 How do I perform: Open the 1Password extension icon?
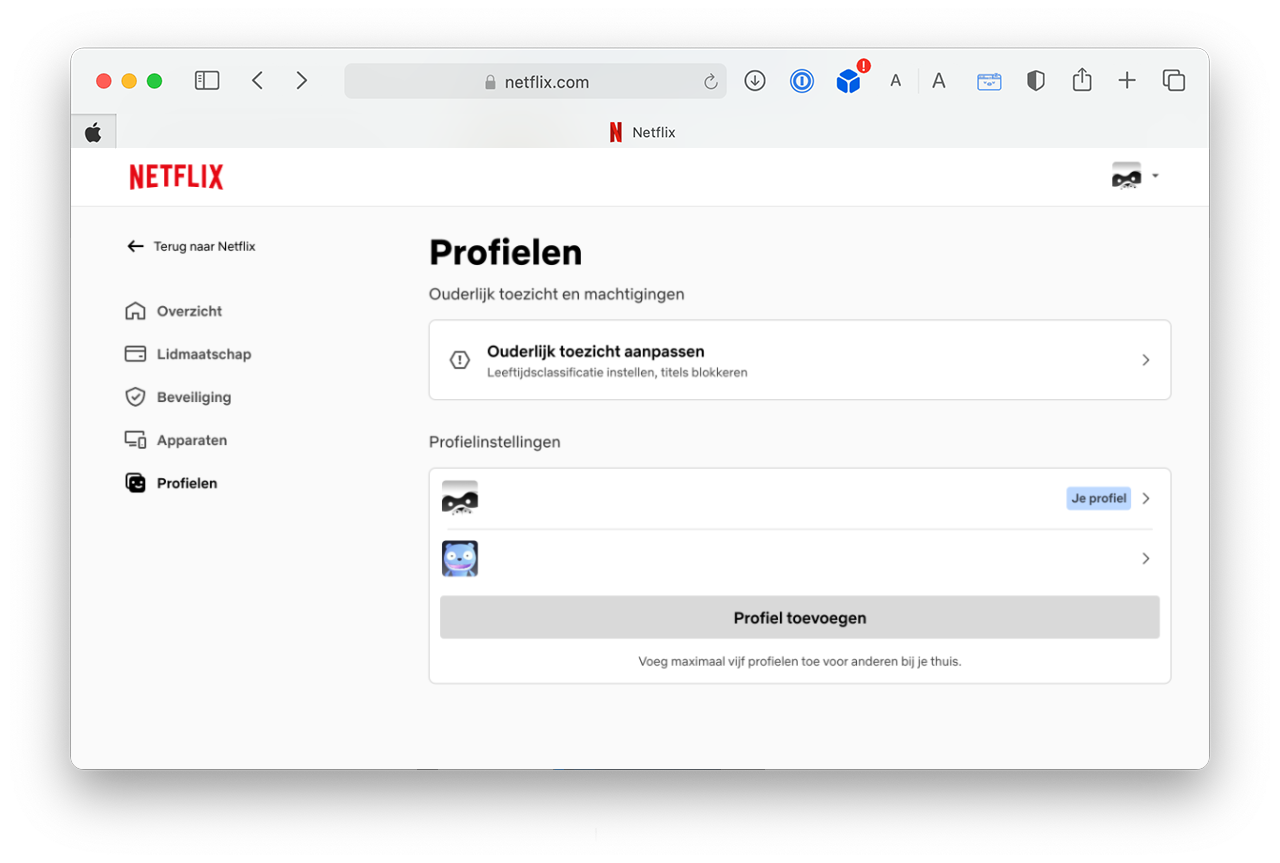point(802,81)
